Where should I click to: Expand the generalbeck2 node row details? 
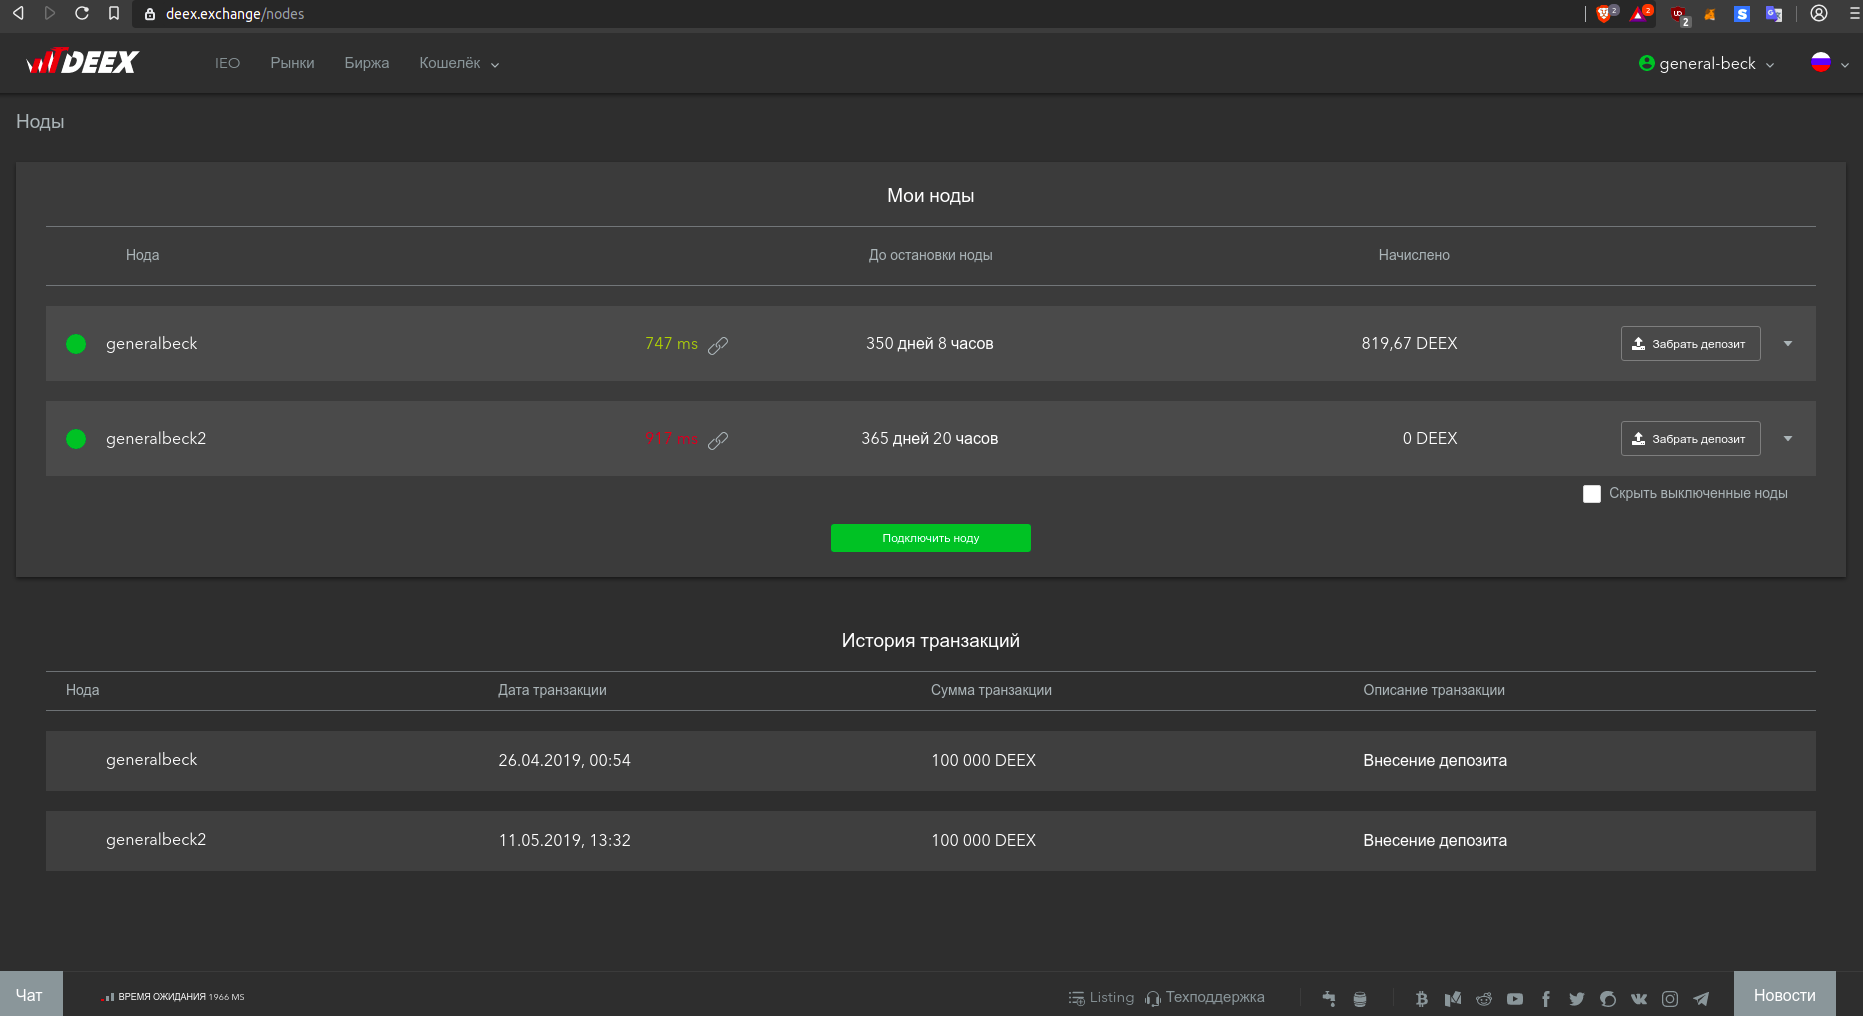[1788, 439]
